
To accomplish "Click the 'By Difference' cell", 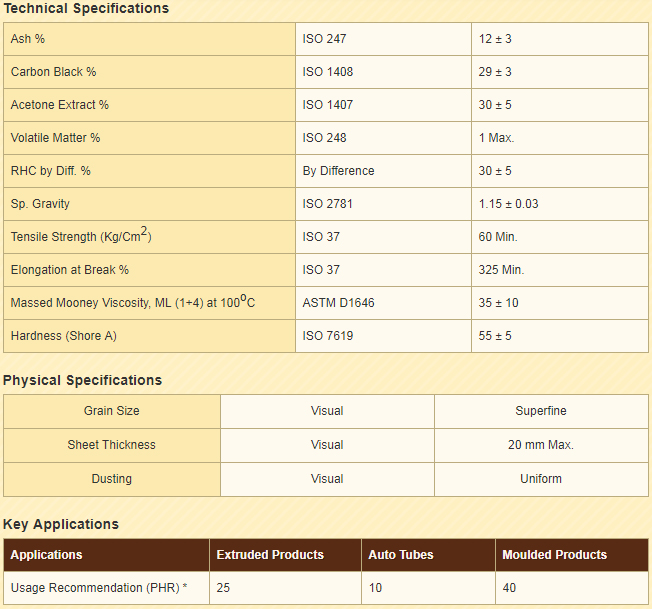I will pos(383,171).
